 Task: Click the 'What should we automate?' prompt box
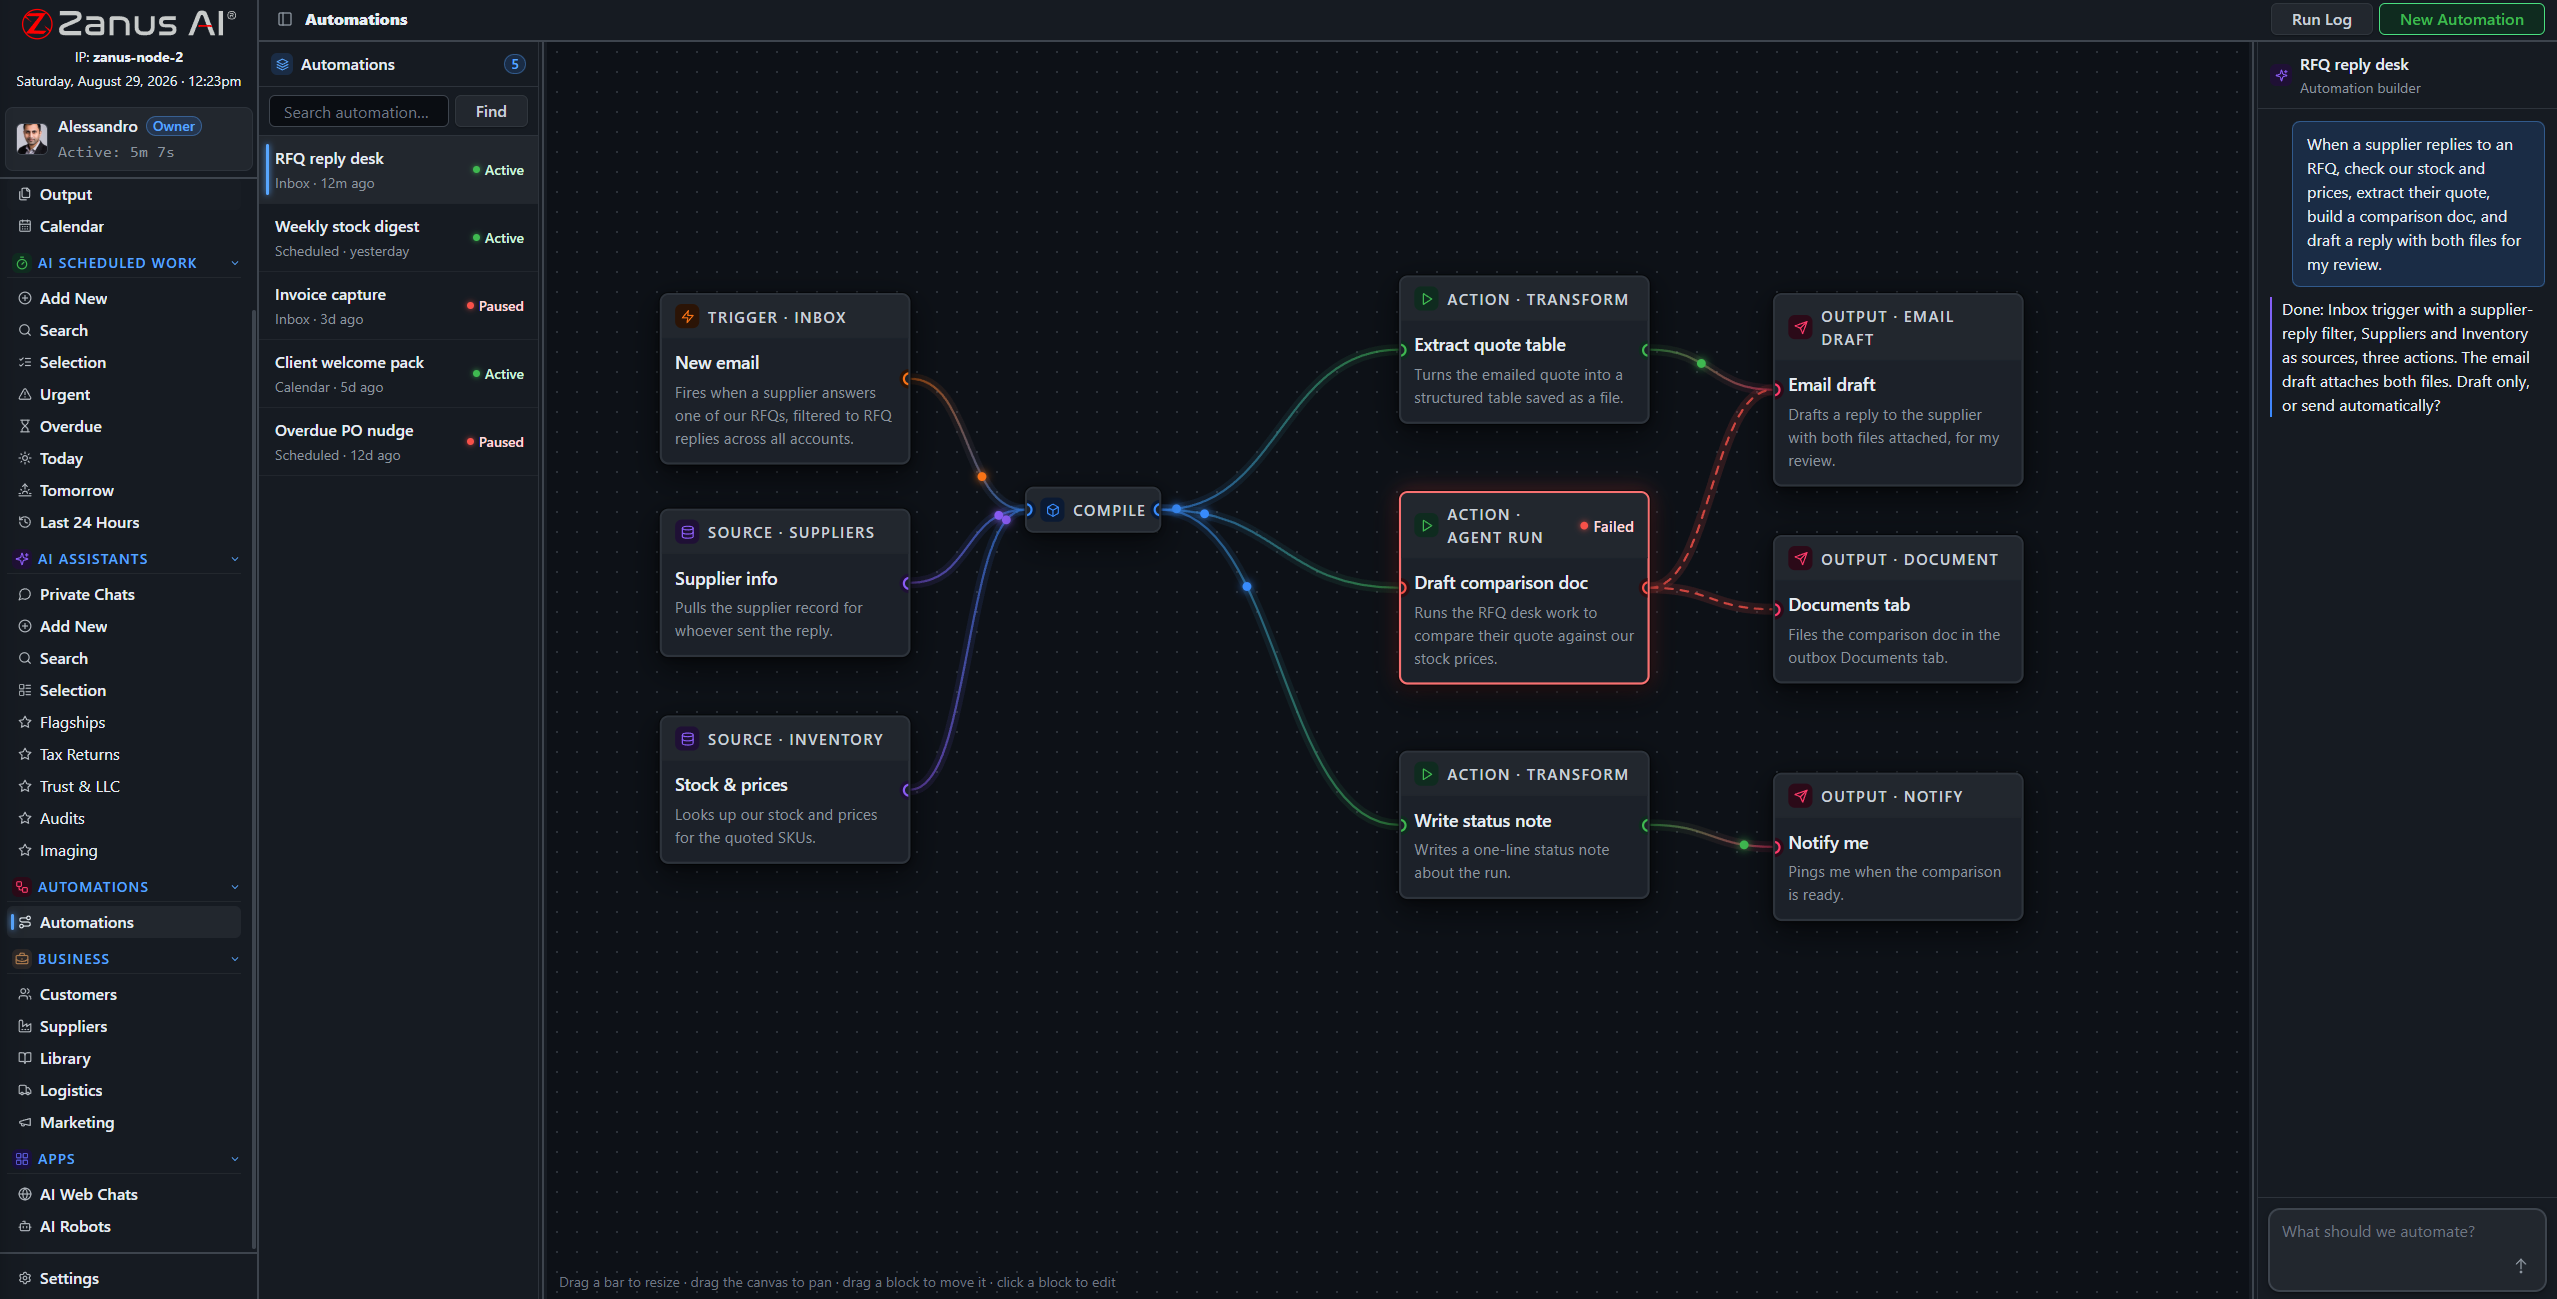[x=2406, y=1250]
